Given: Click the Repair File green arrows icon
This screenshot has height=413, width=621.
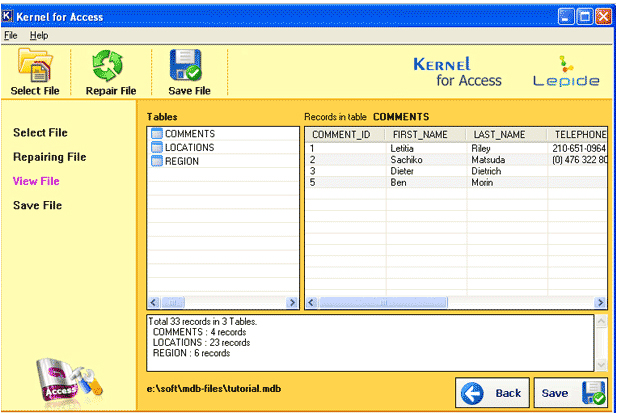Looking at the screenshot, I should (107, 65).
